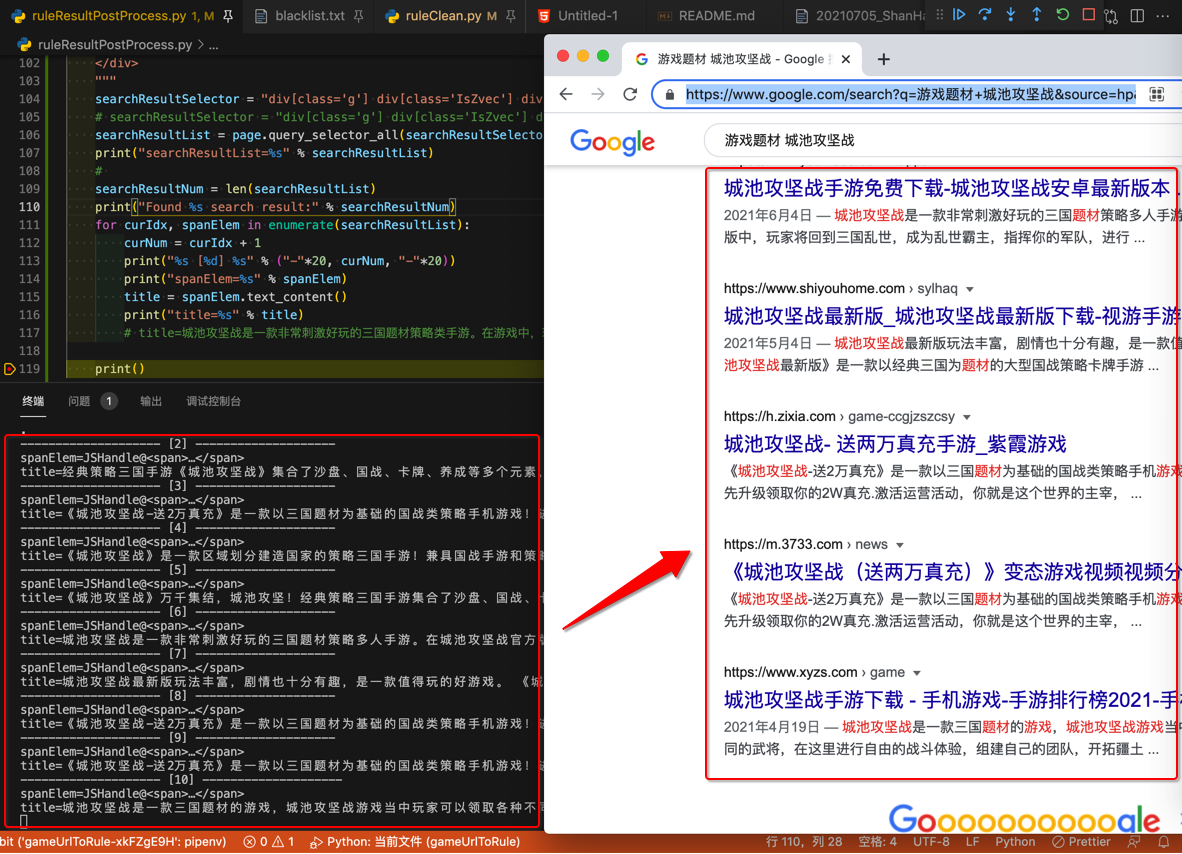Click the Google logo
Viewport: 1182px width, 854px height.
pyautogui.click(x=612, y=141)
